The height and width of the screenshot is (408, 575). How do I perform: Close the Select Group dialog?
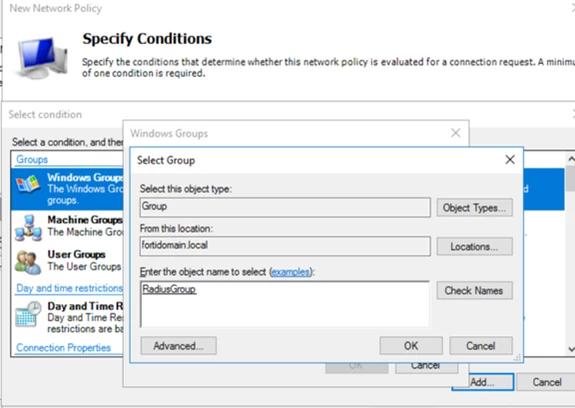point(510,160)
